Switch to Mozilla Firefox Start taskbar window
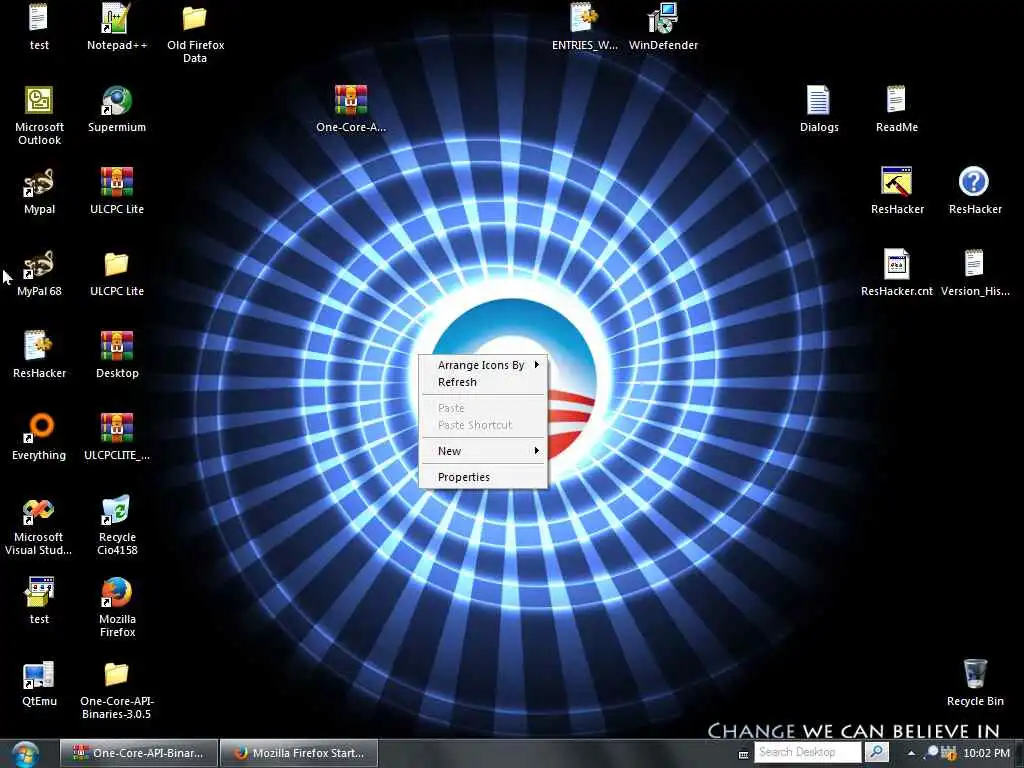The width and height of the screenshot is (1024, 768). click(299, 753)
